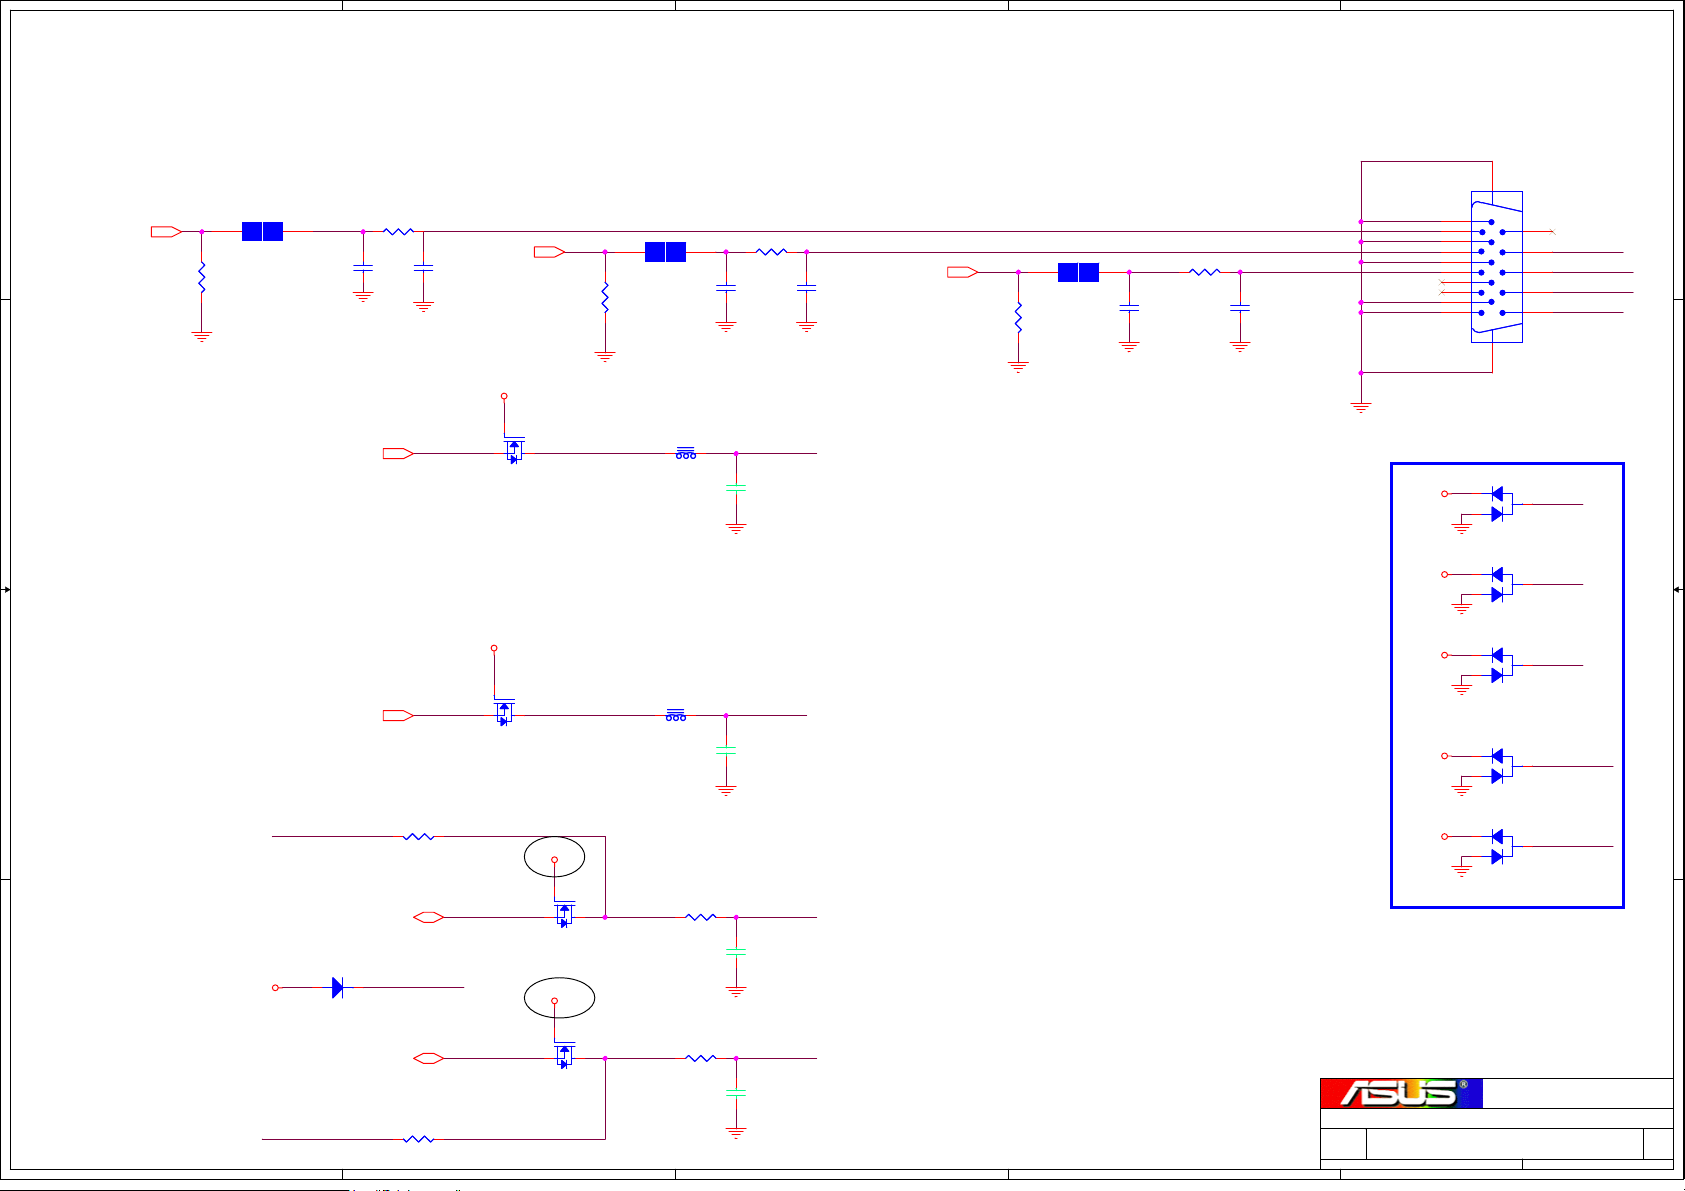
Task: Click the bidirectional port above the diode
Action: (428, 917)
